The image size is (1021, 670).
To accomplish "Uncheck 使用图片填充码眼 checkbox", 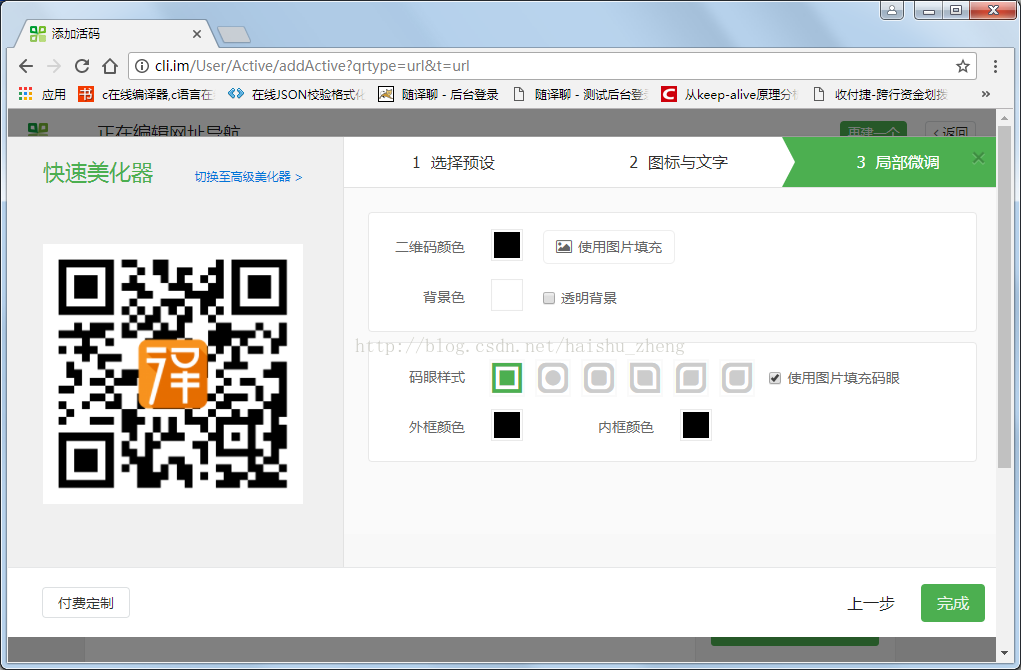I will [775, 378].
